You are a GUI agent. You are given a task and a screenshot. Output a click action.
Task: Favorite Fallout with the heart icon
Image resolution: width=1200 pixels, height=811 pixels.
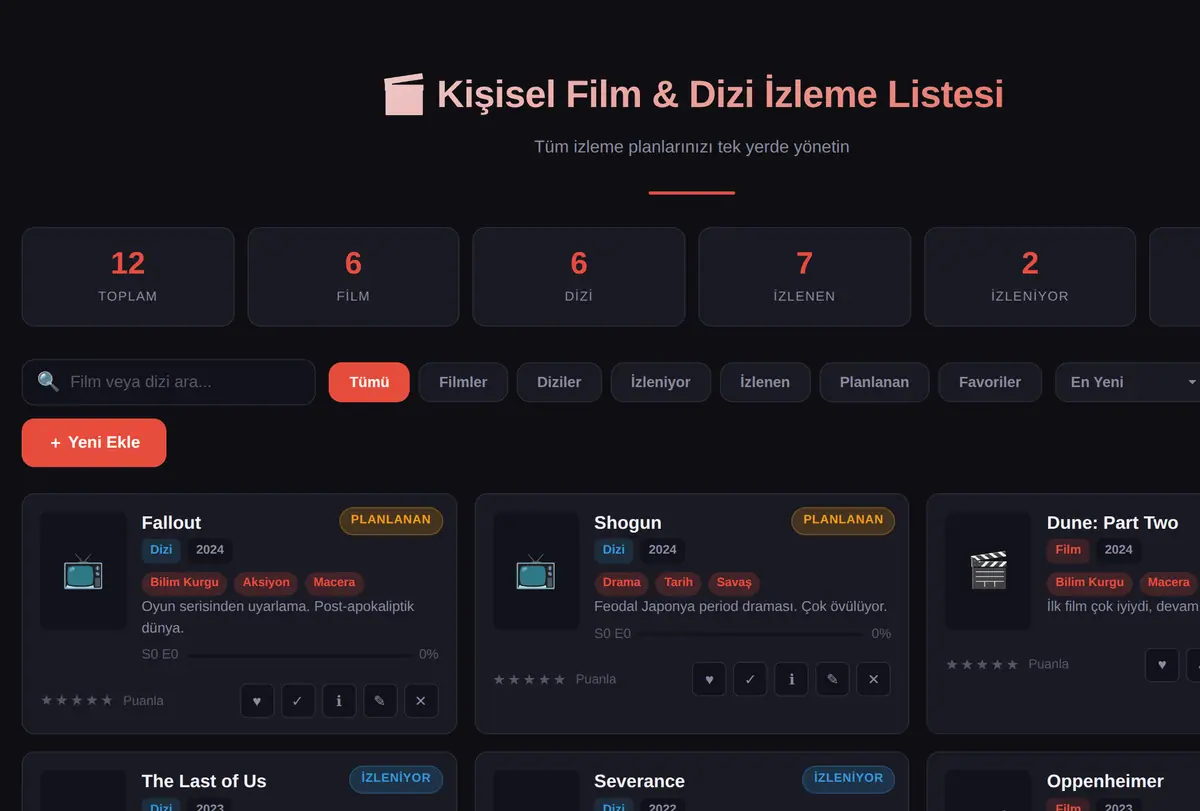pyautogui.click(x=257, y=701)
